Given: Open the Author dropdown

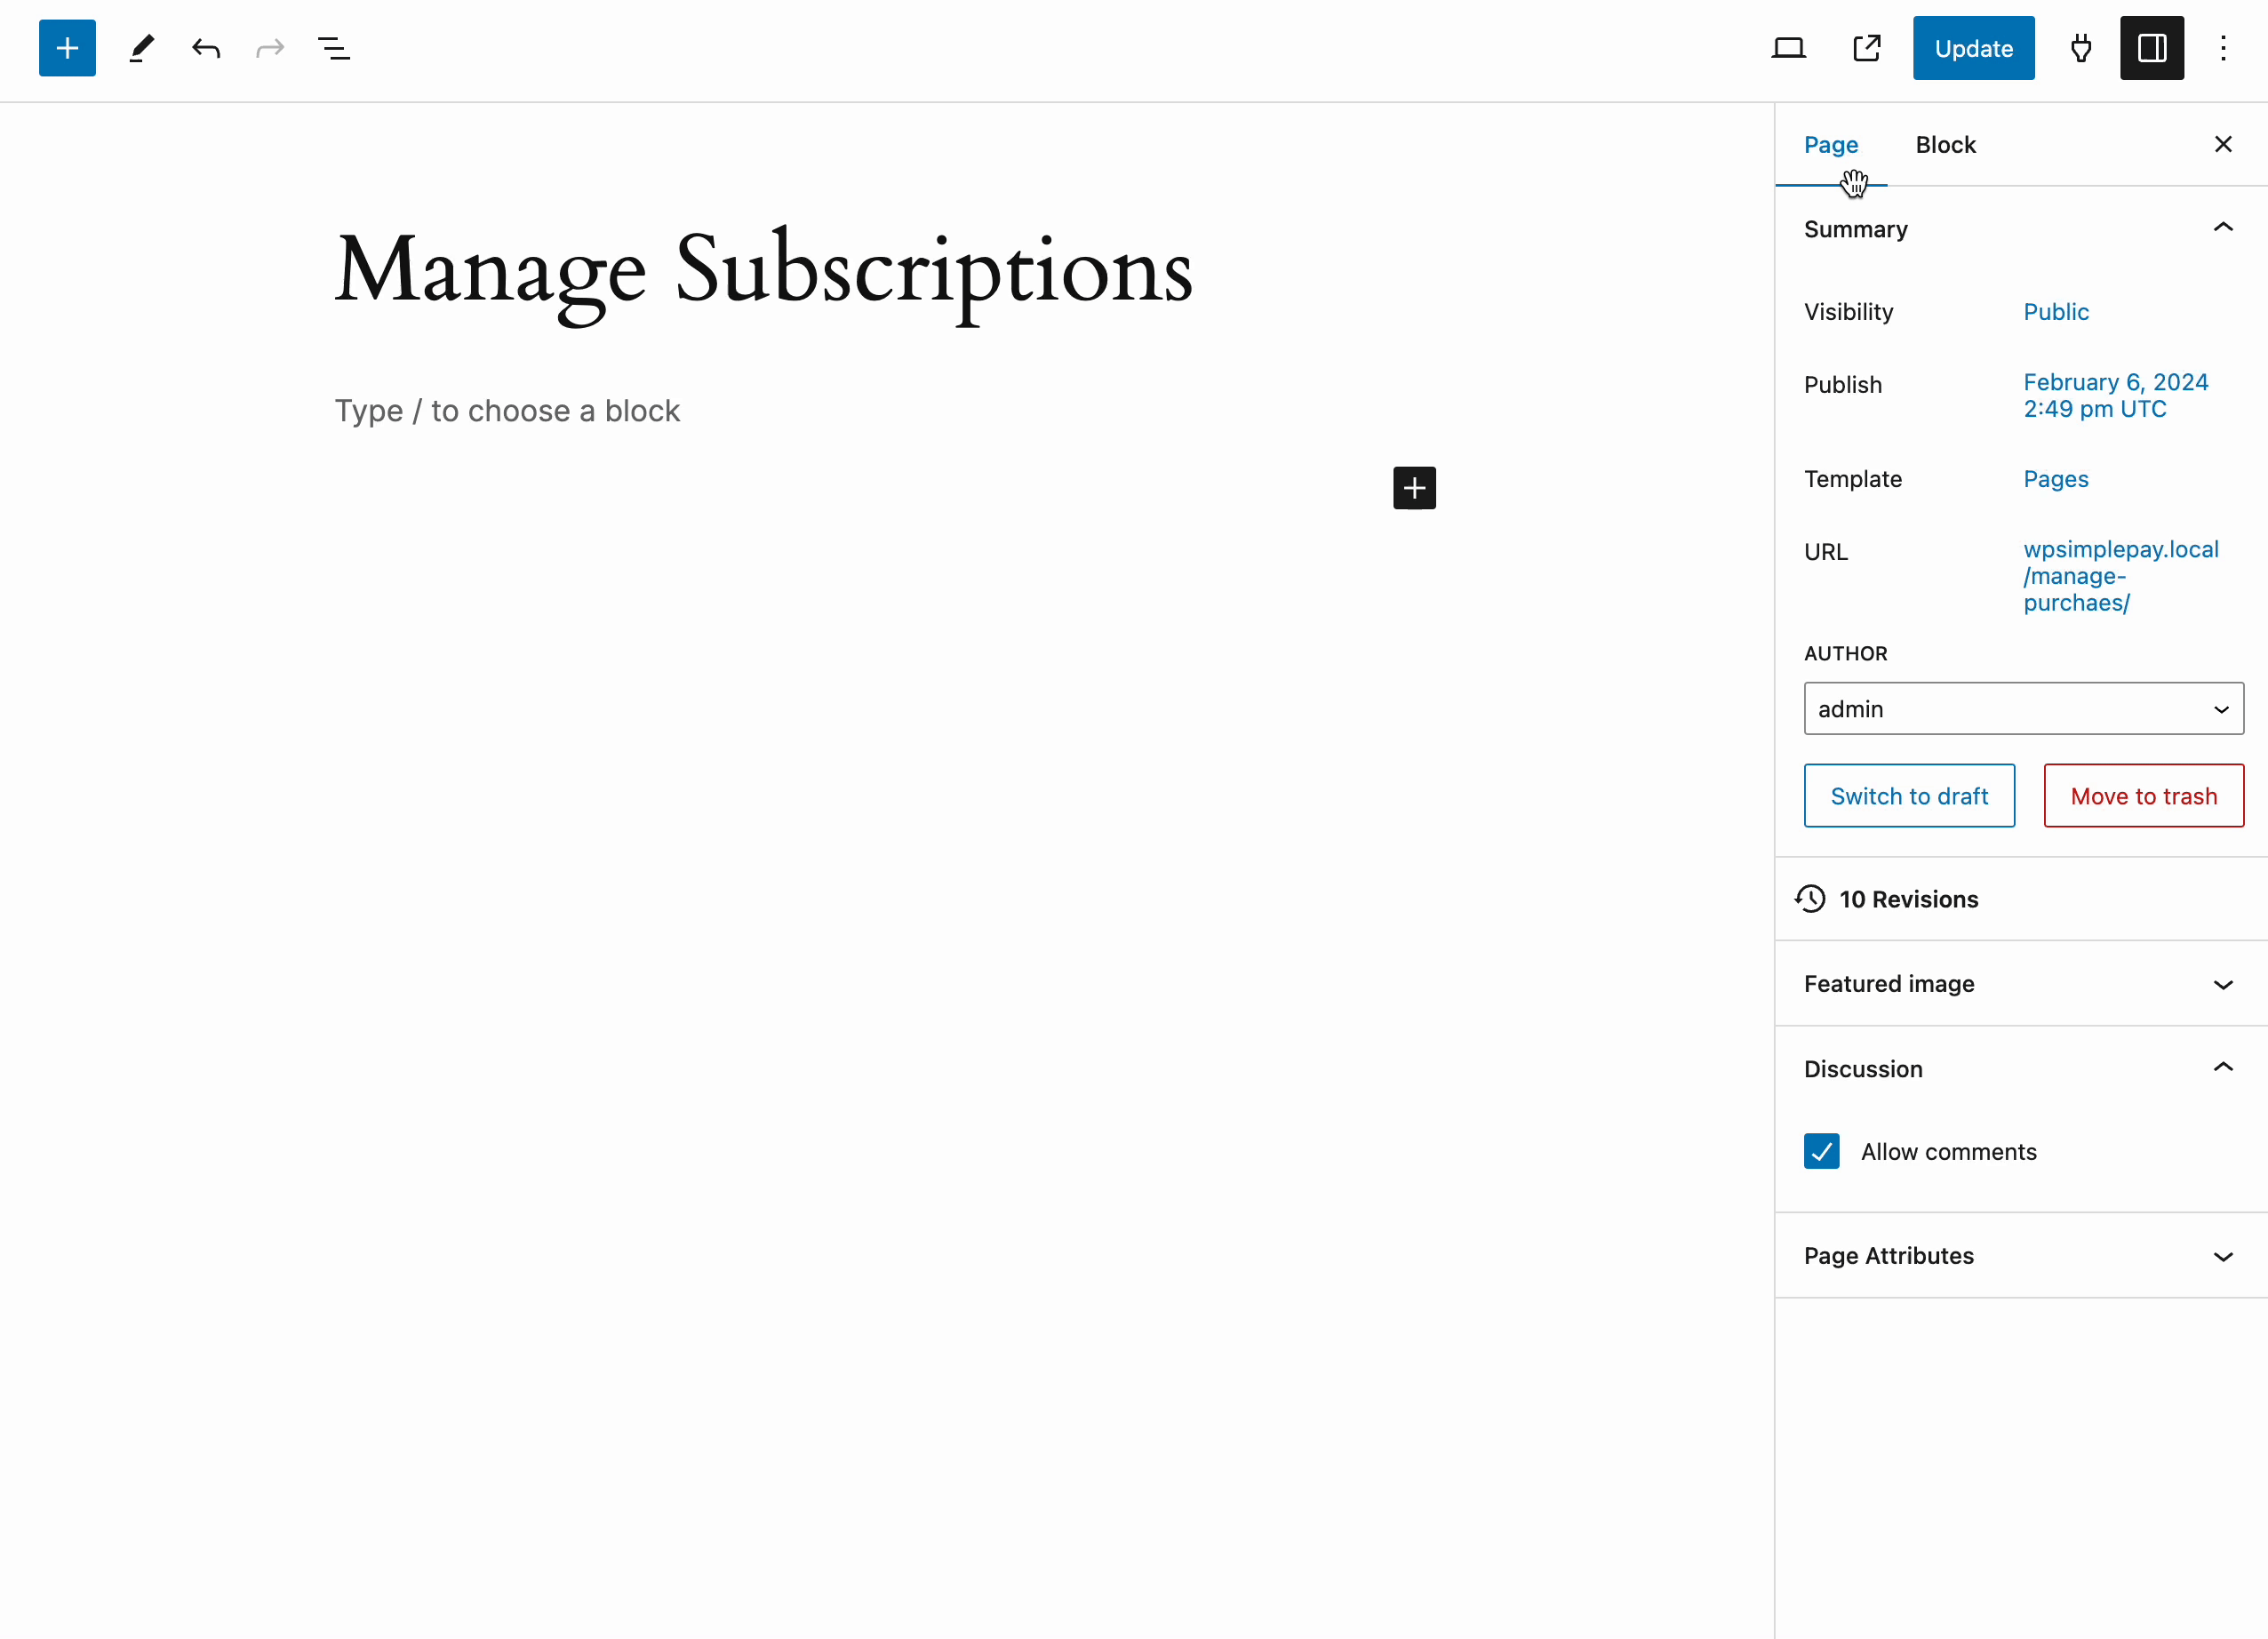Looking at the screenshot, I should [x=2022, y=708].
